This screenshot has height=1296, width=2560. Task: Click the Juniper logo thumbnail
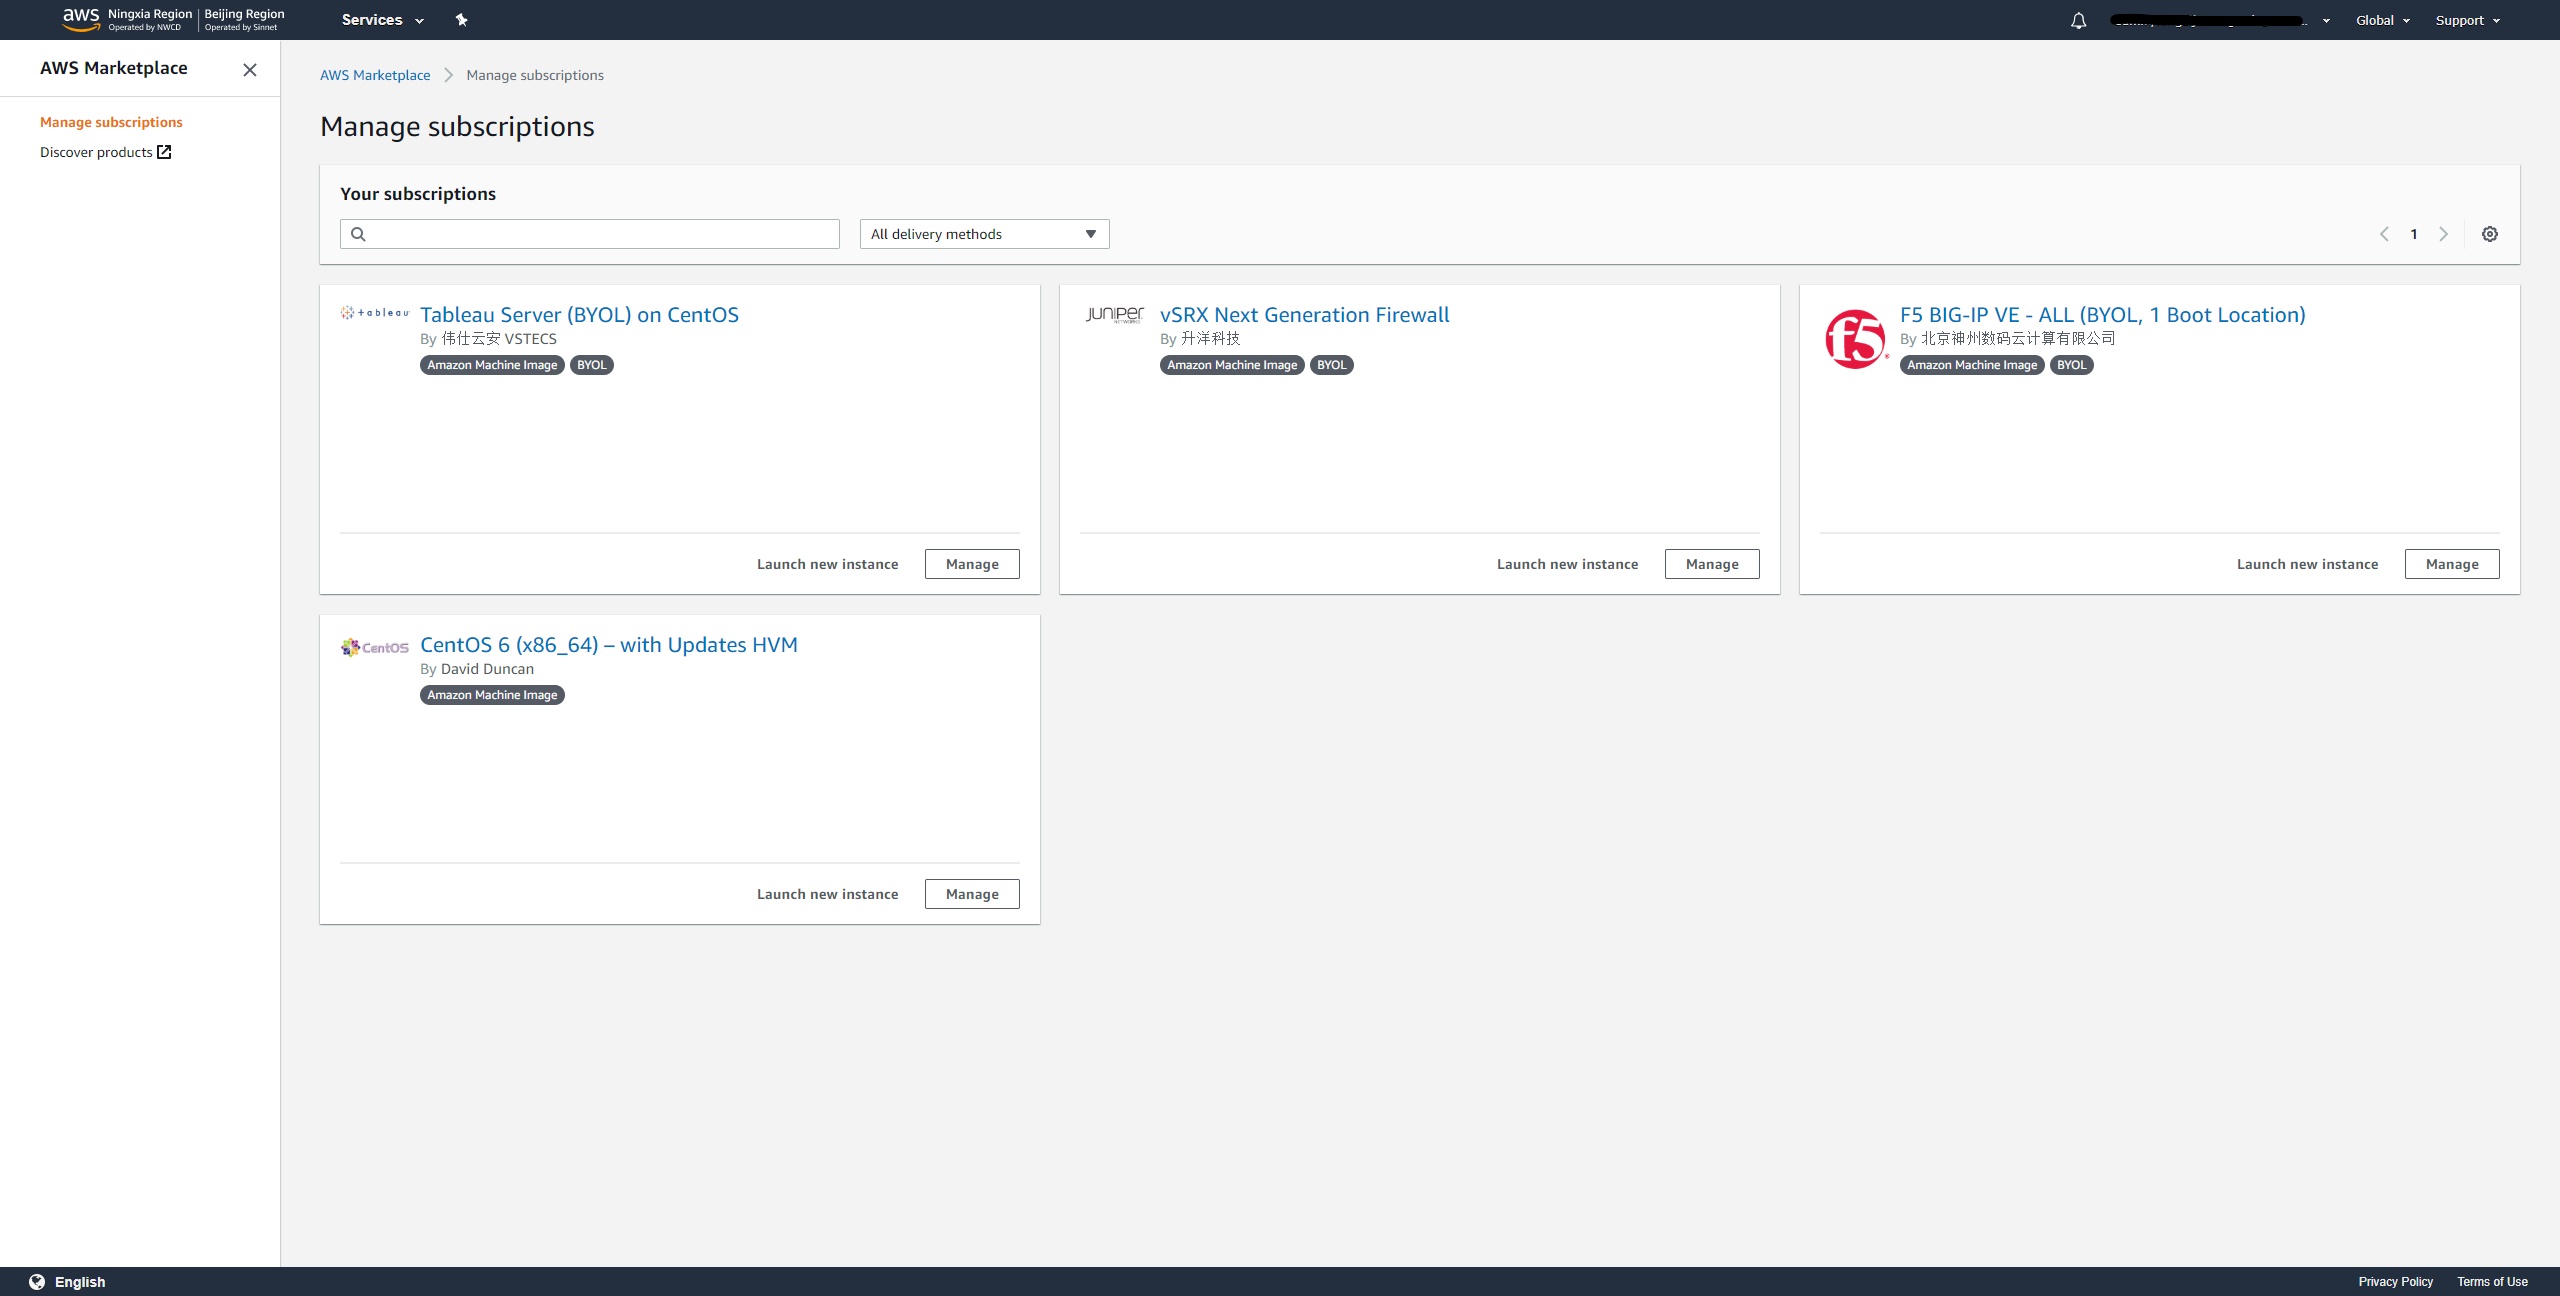[x=1115, y=315]
